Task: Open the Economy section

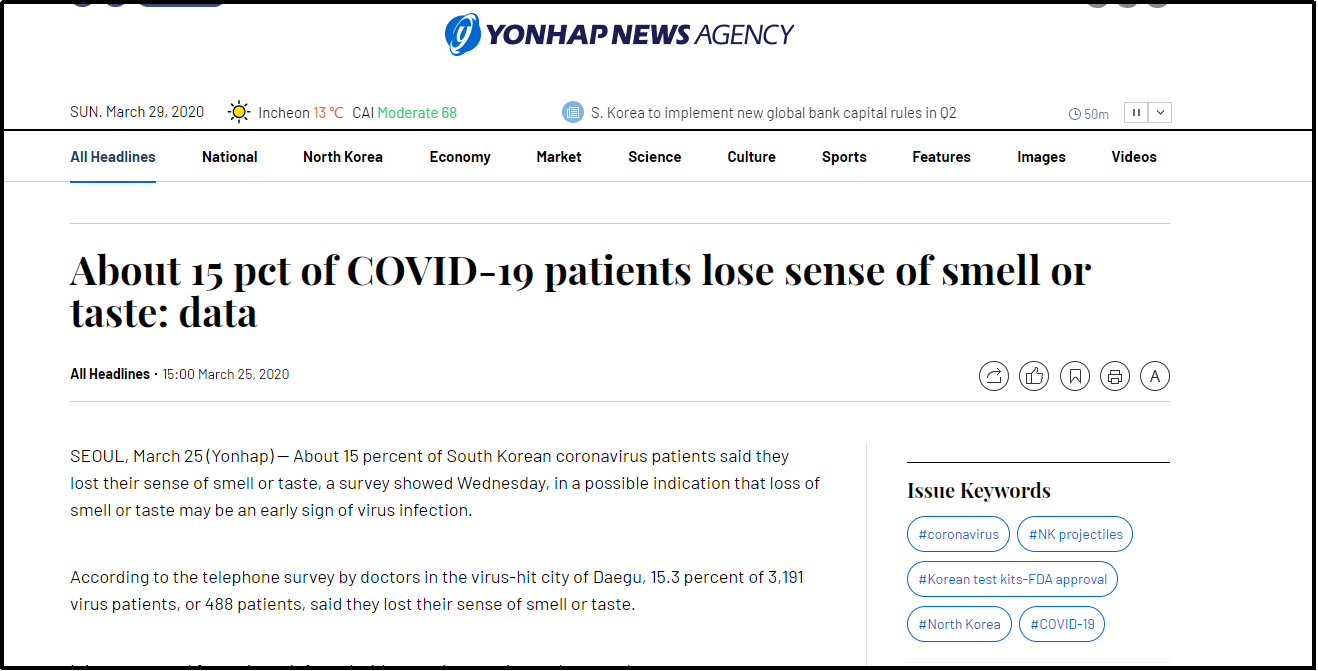Action: tap(460, 157)
